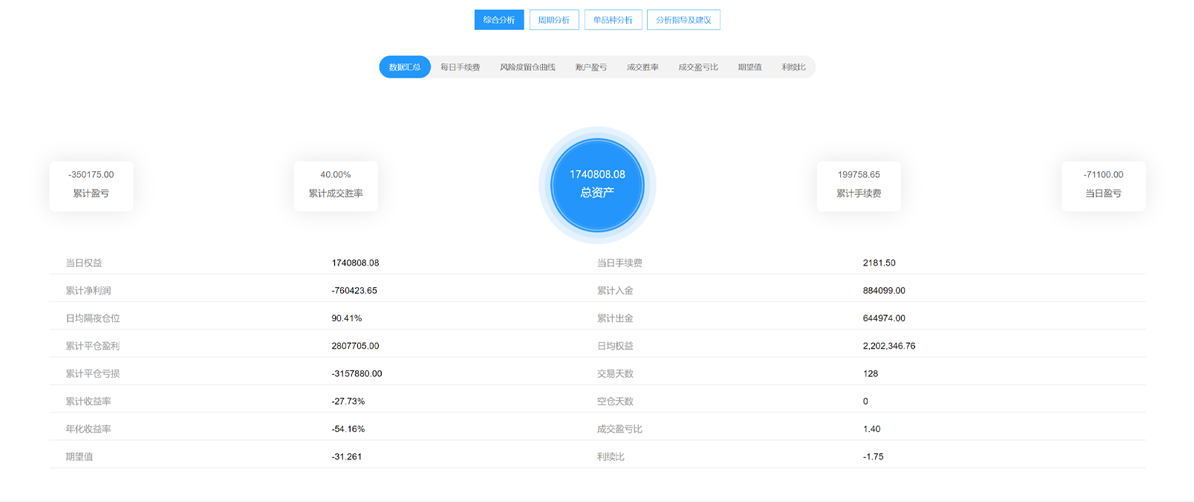Switch to the 每日手续费 tab
1194x502 pixels.
(x=460, y=67)
